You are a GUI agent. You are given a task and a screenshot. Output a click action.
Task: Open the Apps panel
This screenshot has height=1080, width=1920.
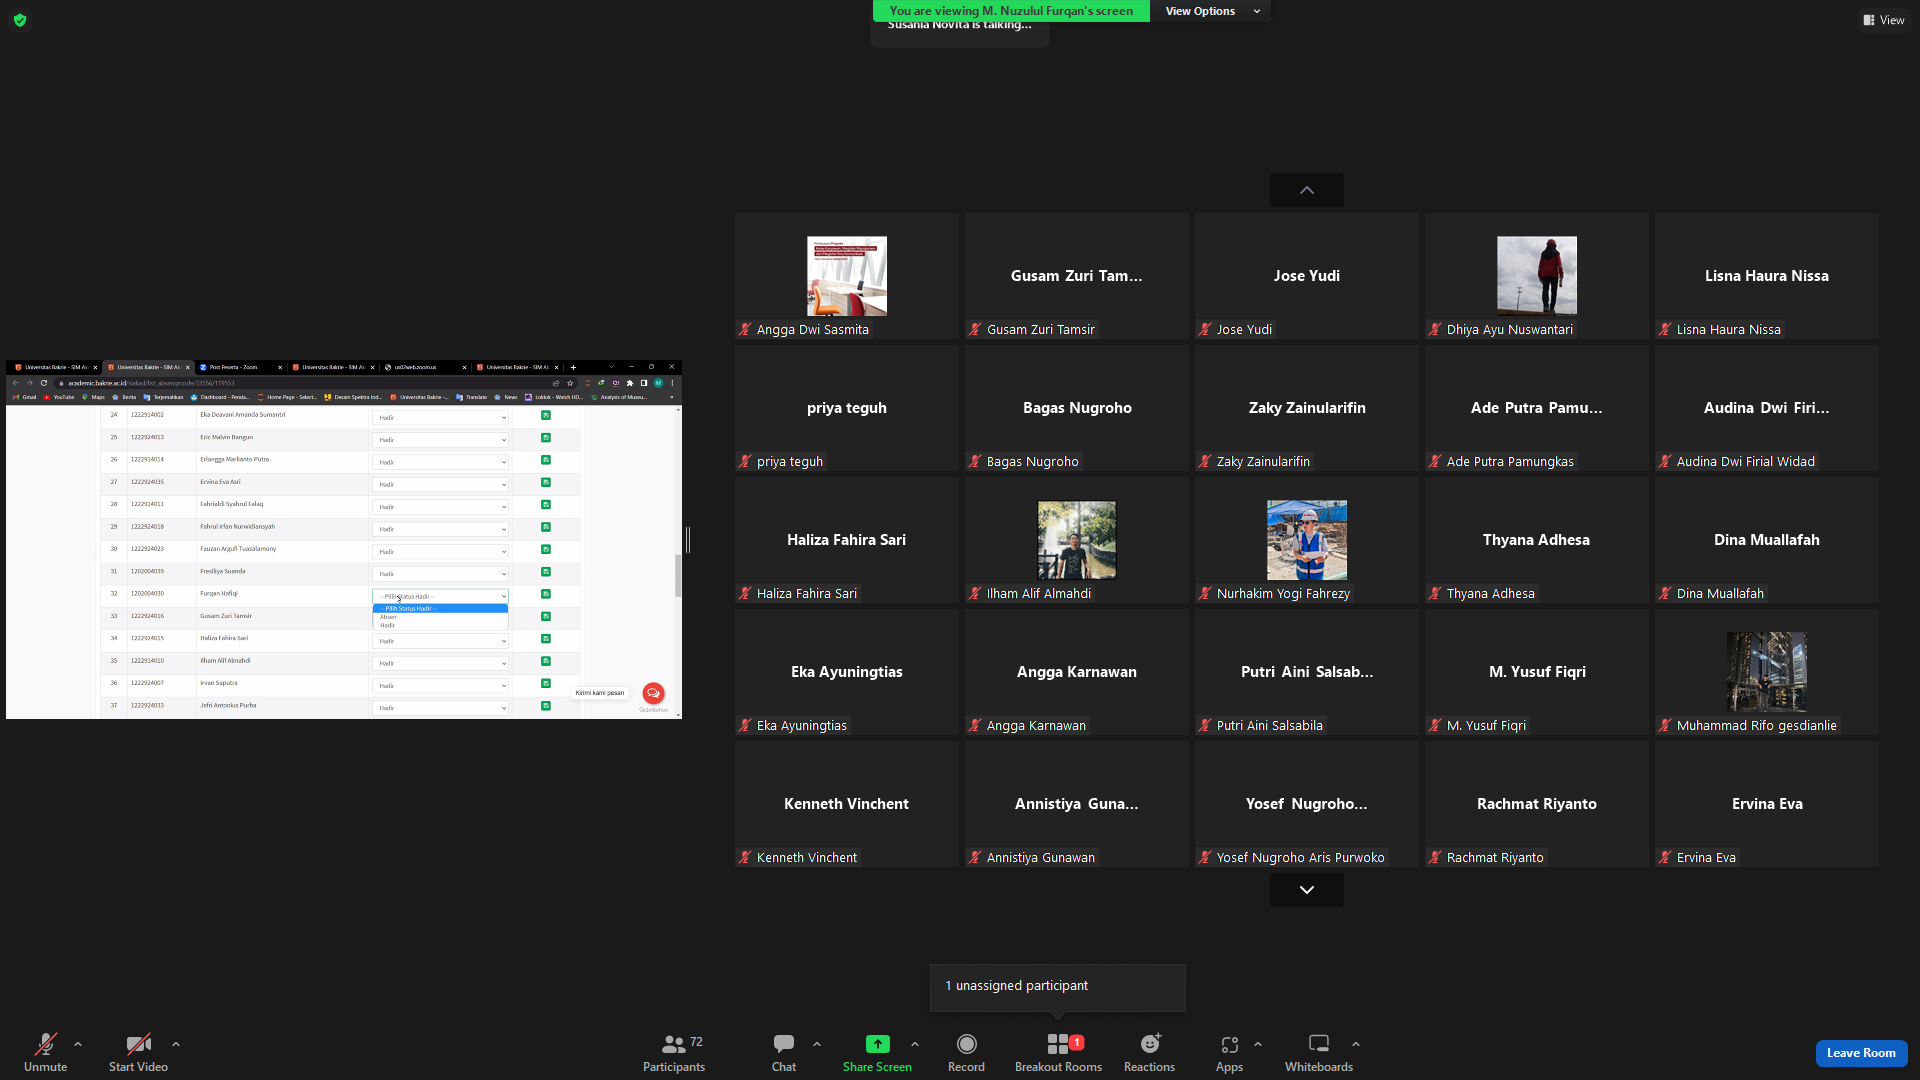[x=1229, y=1052]
